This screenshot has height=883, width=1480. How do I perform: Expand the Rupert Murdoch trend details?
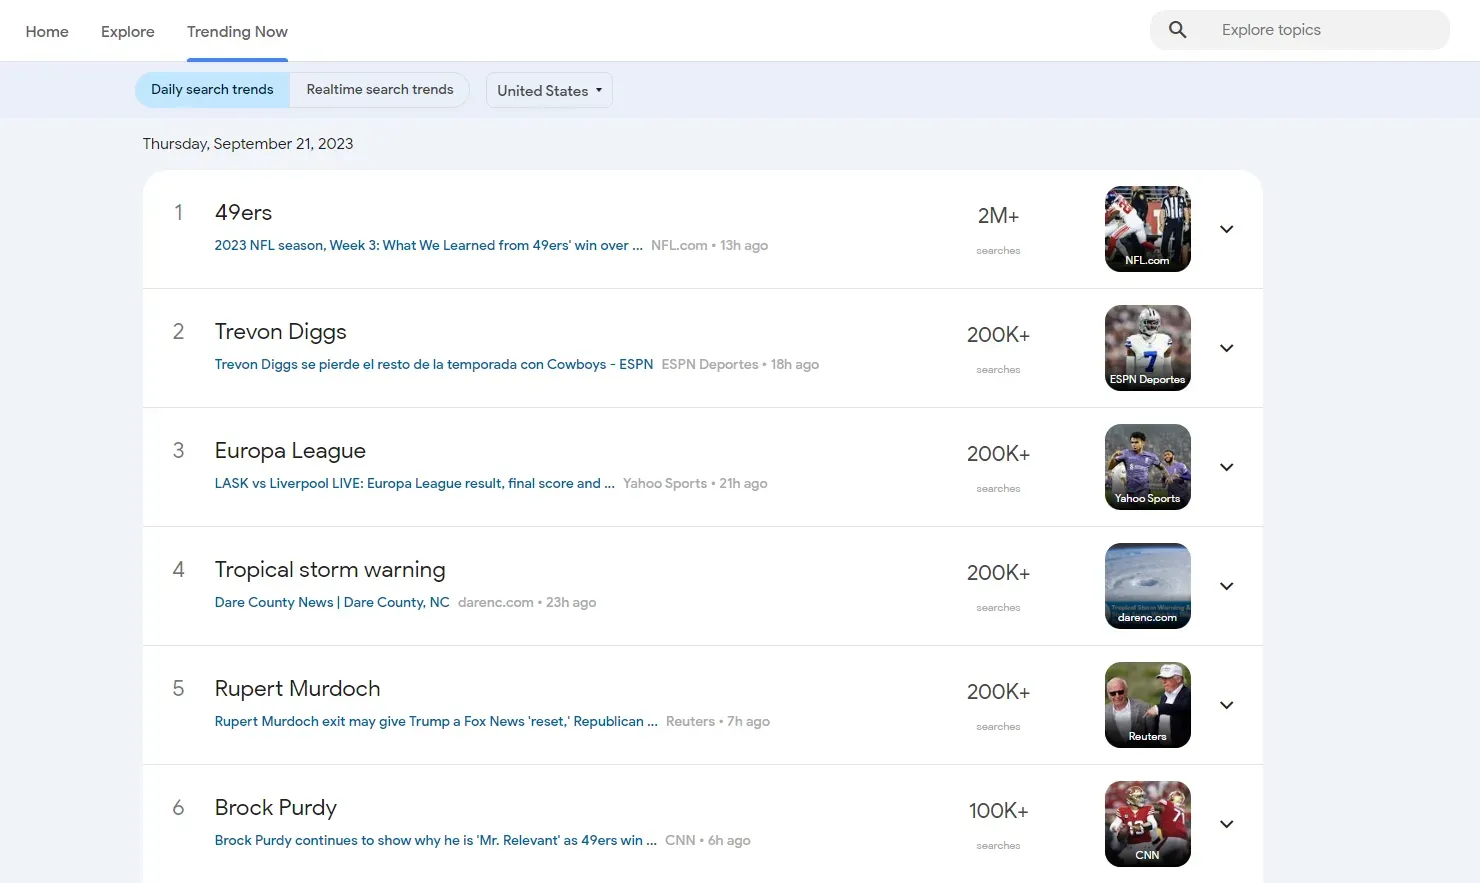[1226, 705]
